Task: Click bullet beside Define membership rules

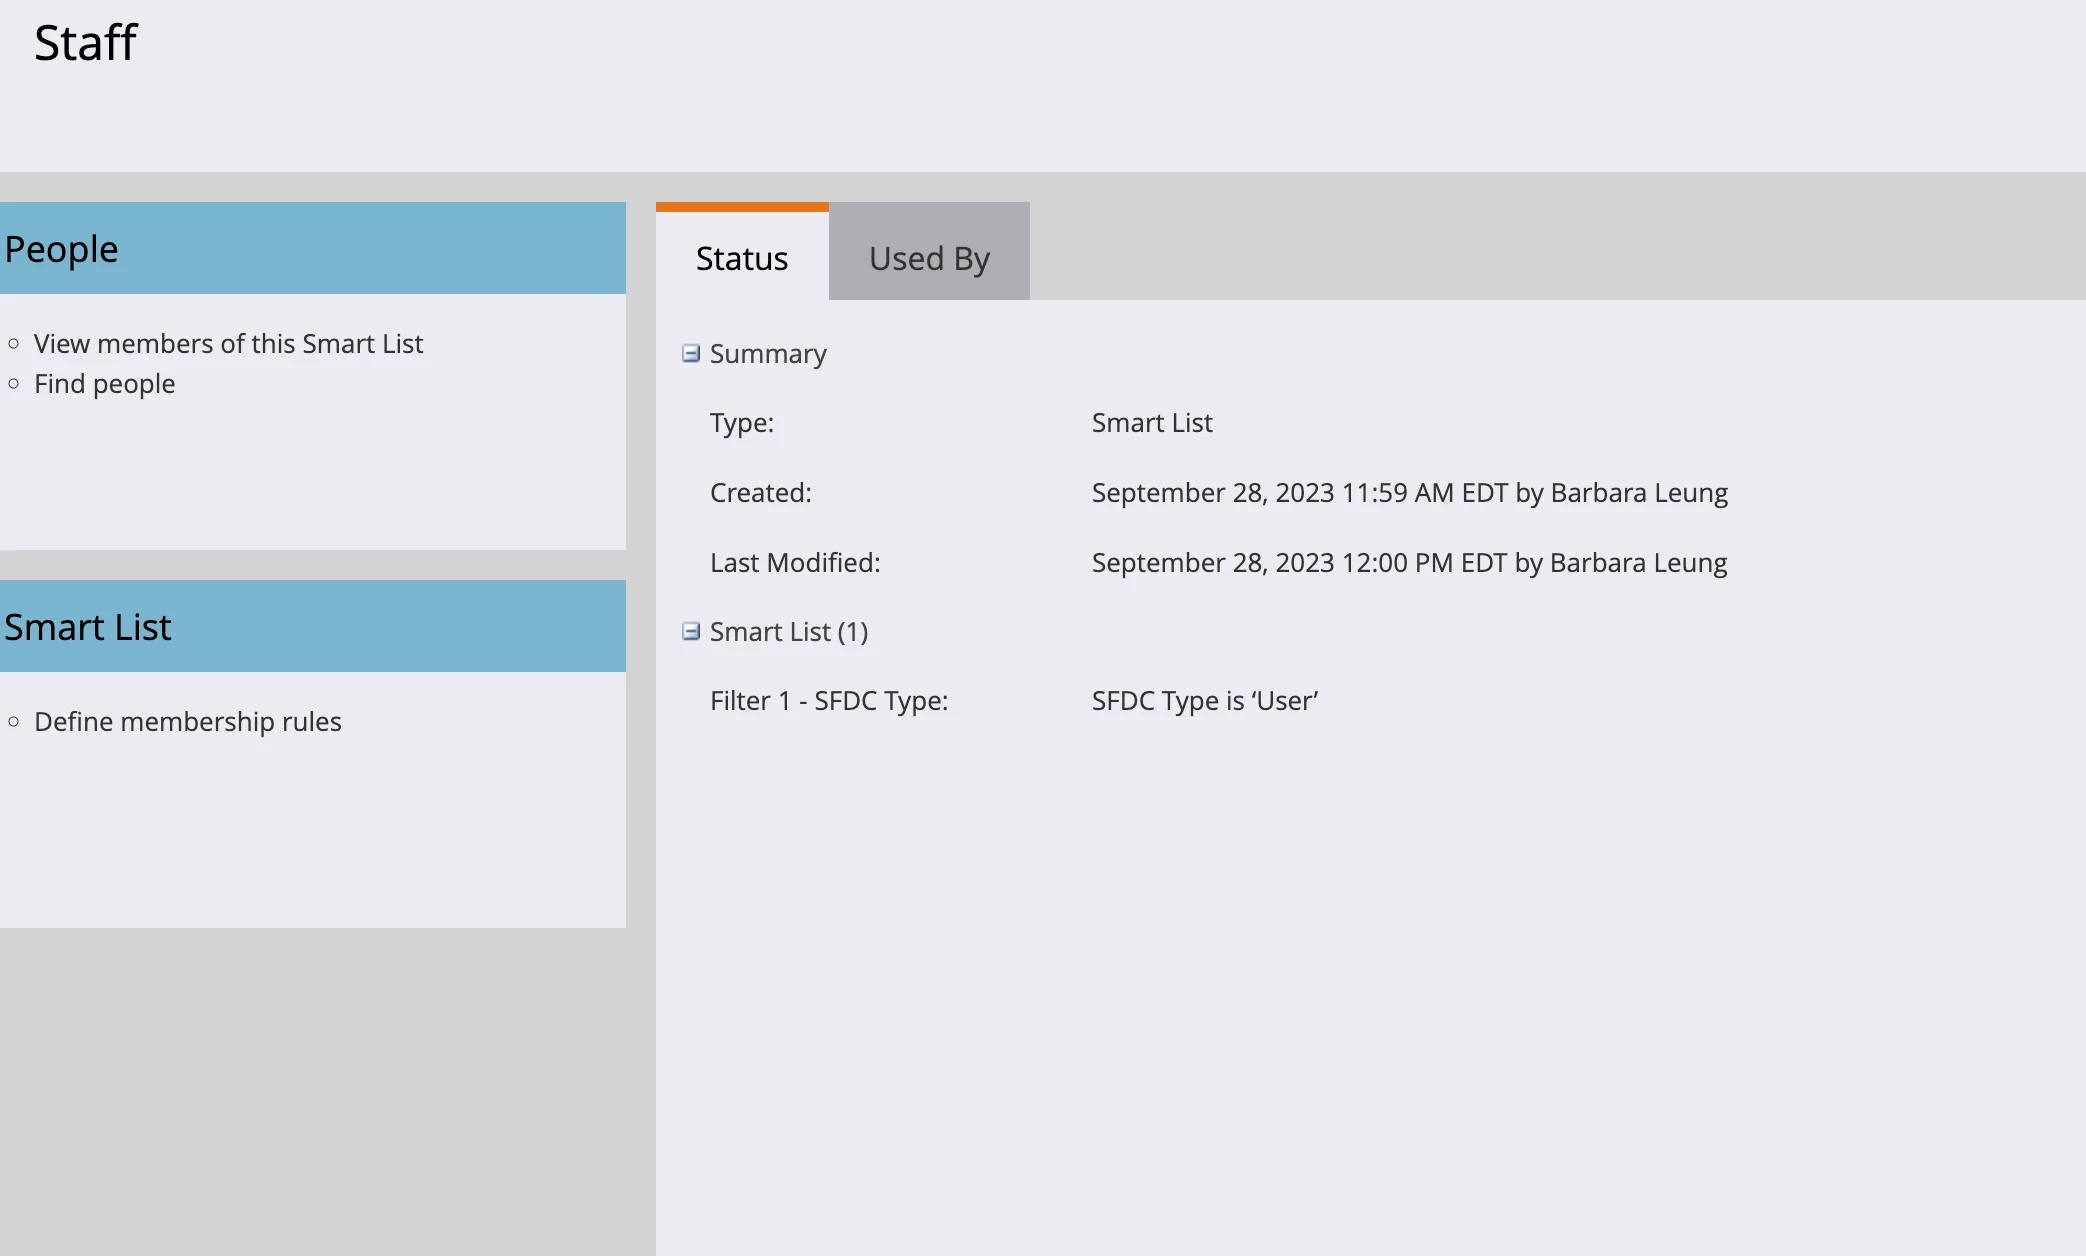Action: 14,721
